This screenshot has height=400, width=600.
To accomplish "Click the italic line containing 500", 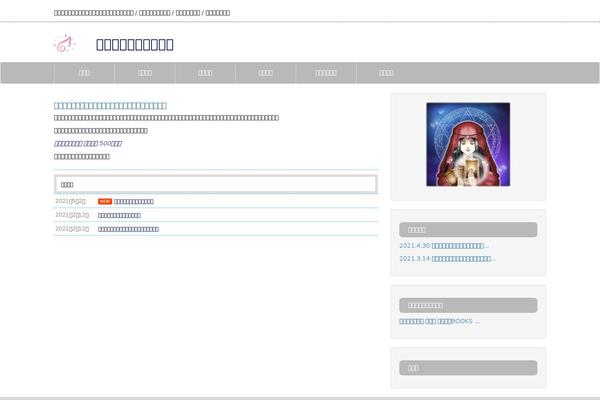I will 88,144.
